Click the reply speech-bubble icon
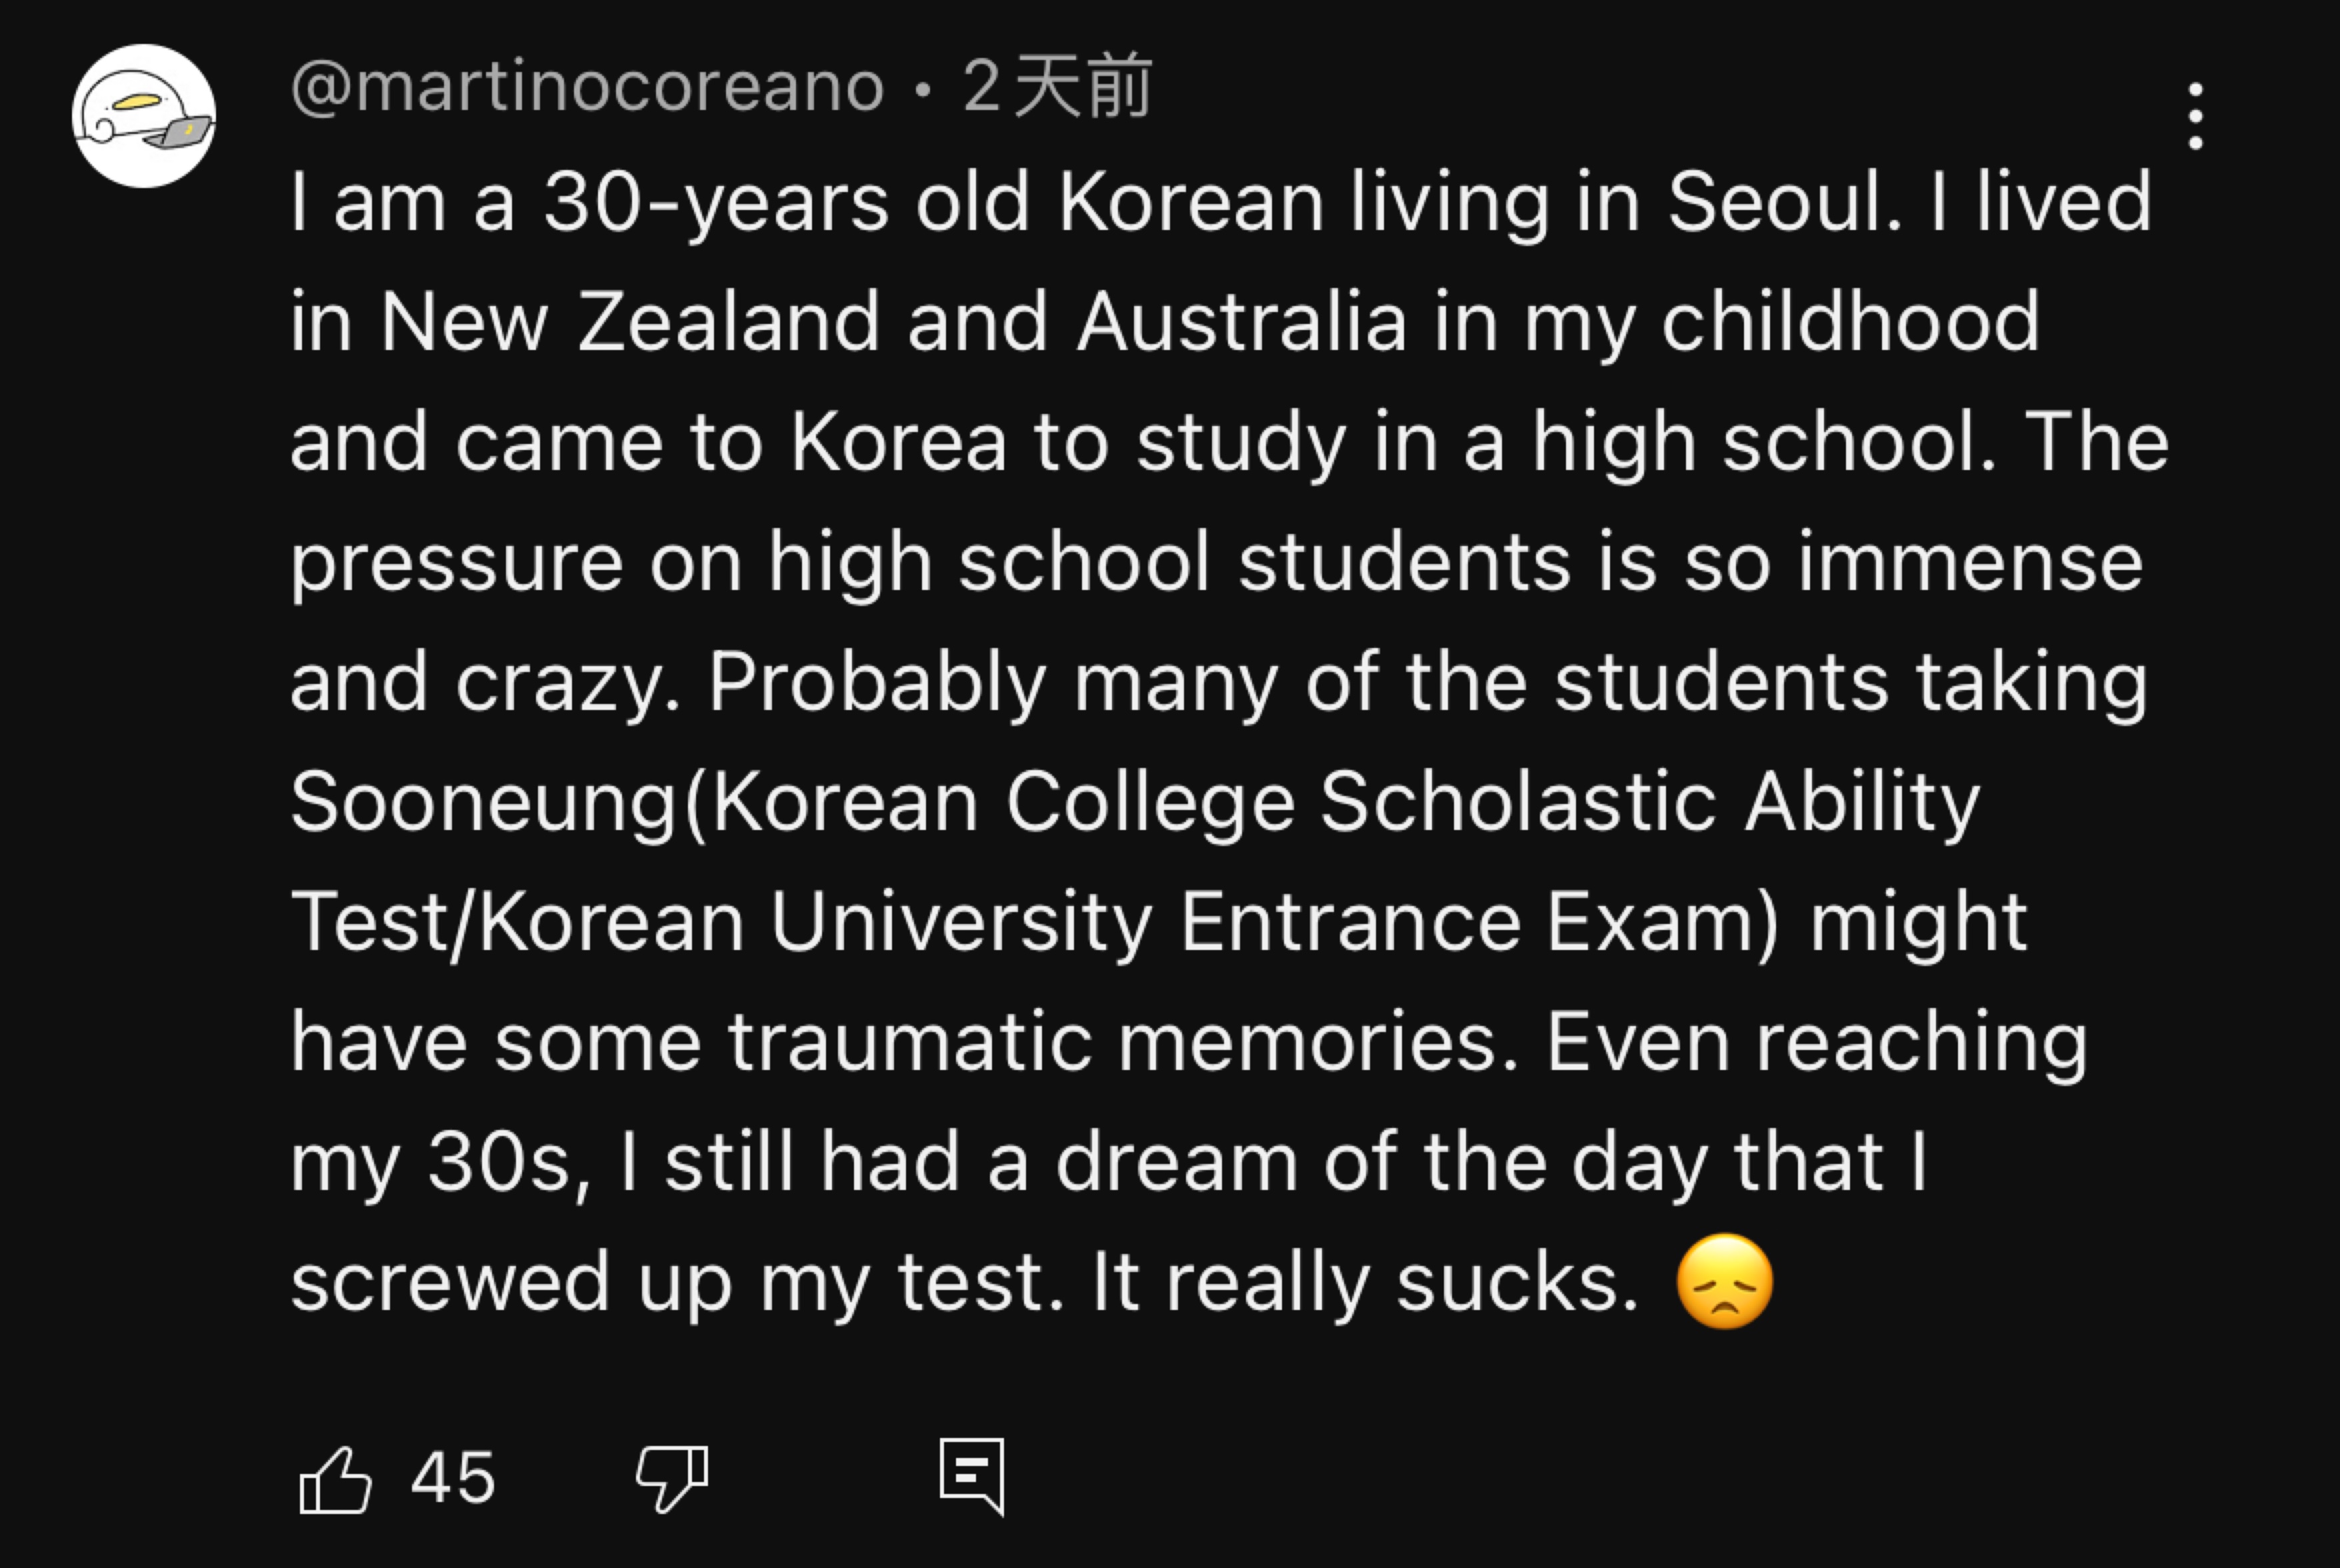Screen dimensions: 2340x1568 [x=972, y=1477]
